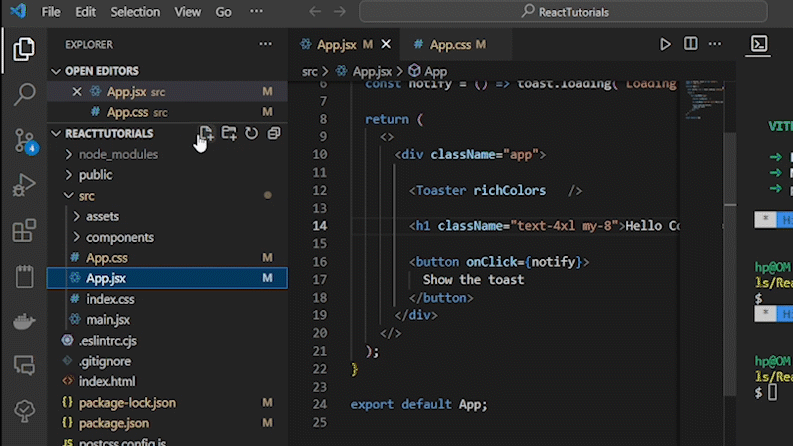Create a new file in ReactTutorials
The height and width of the screenshot is (446, 793).
206,133
